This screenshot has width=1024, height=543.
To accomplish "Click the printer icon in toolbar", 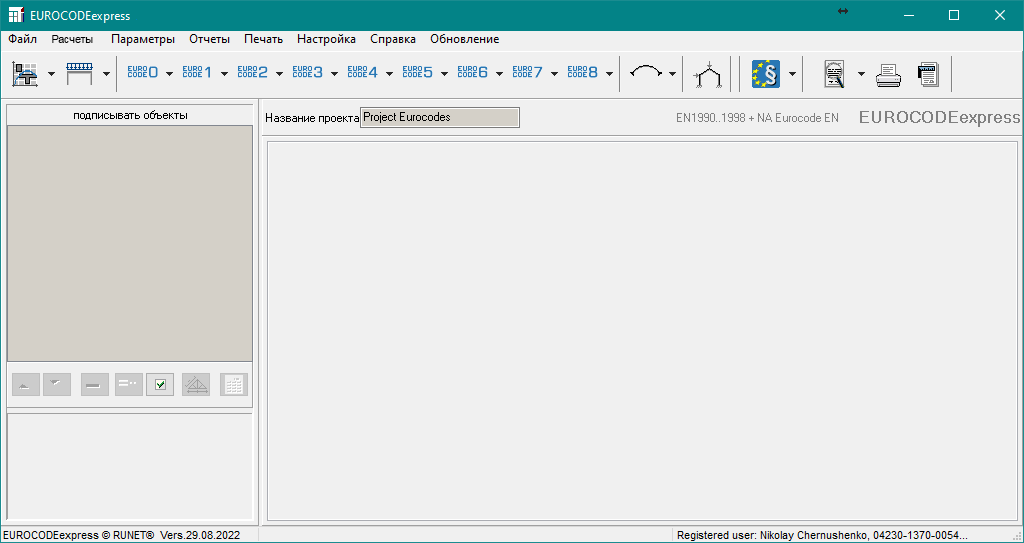I will 888,75.
